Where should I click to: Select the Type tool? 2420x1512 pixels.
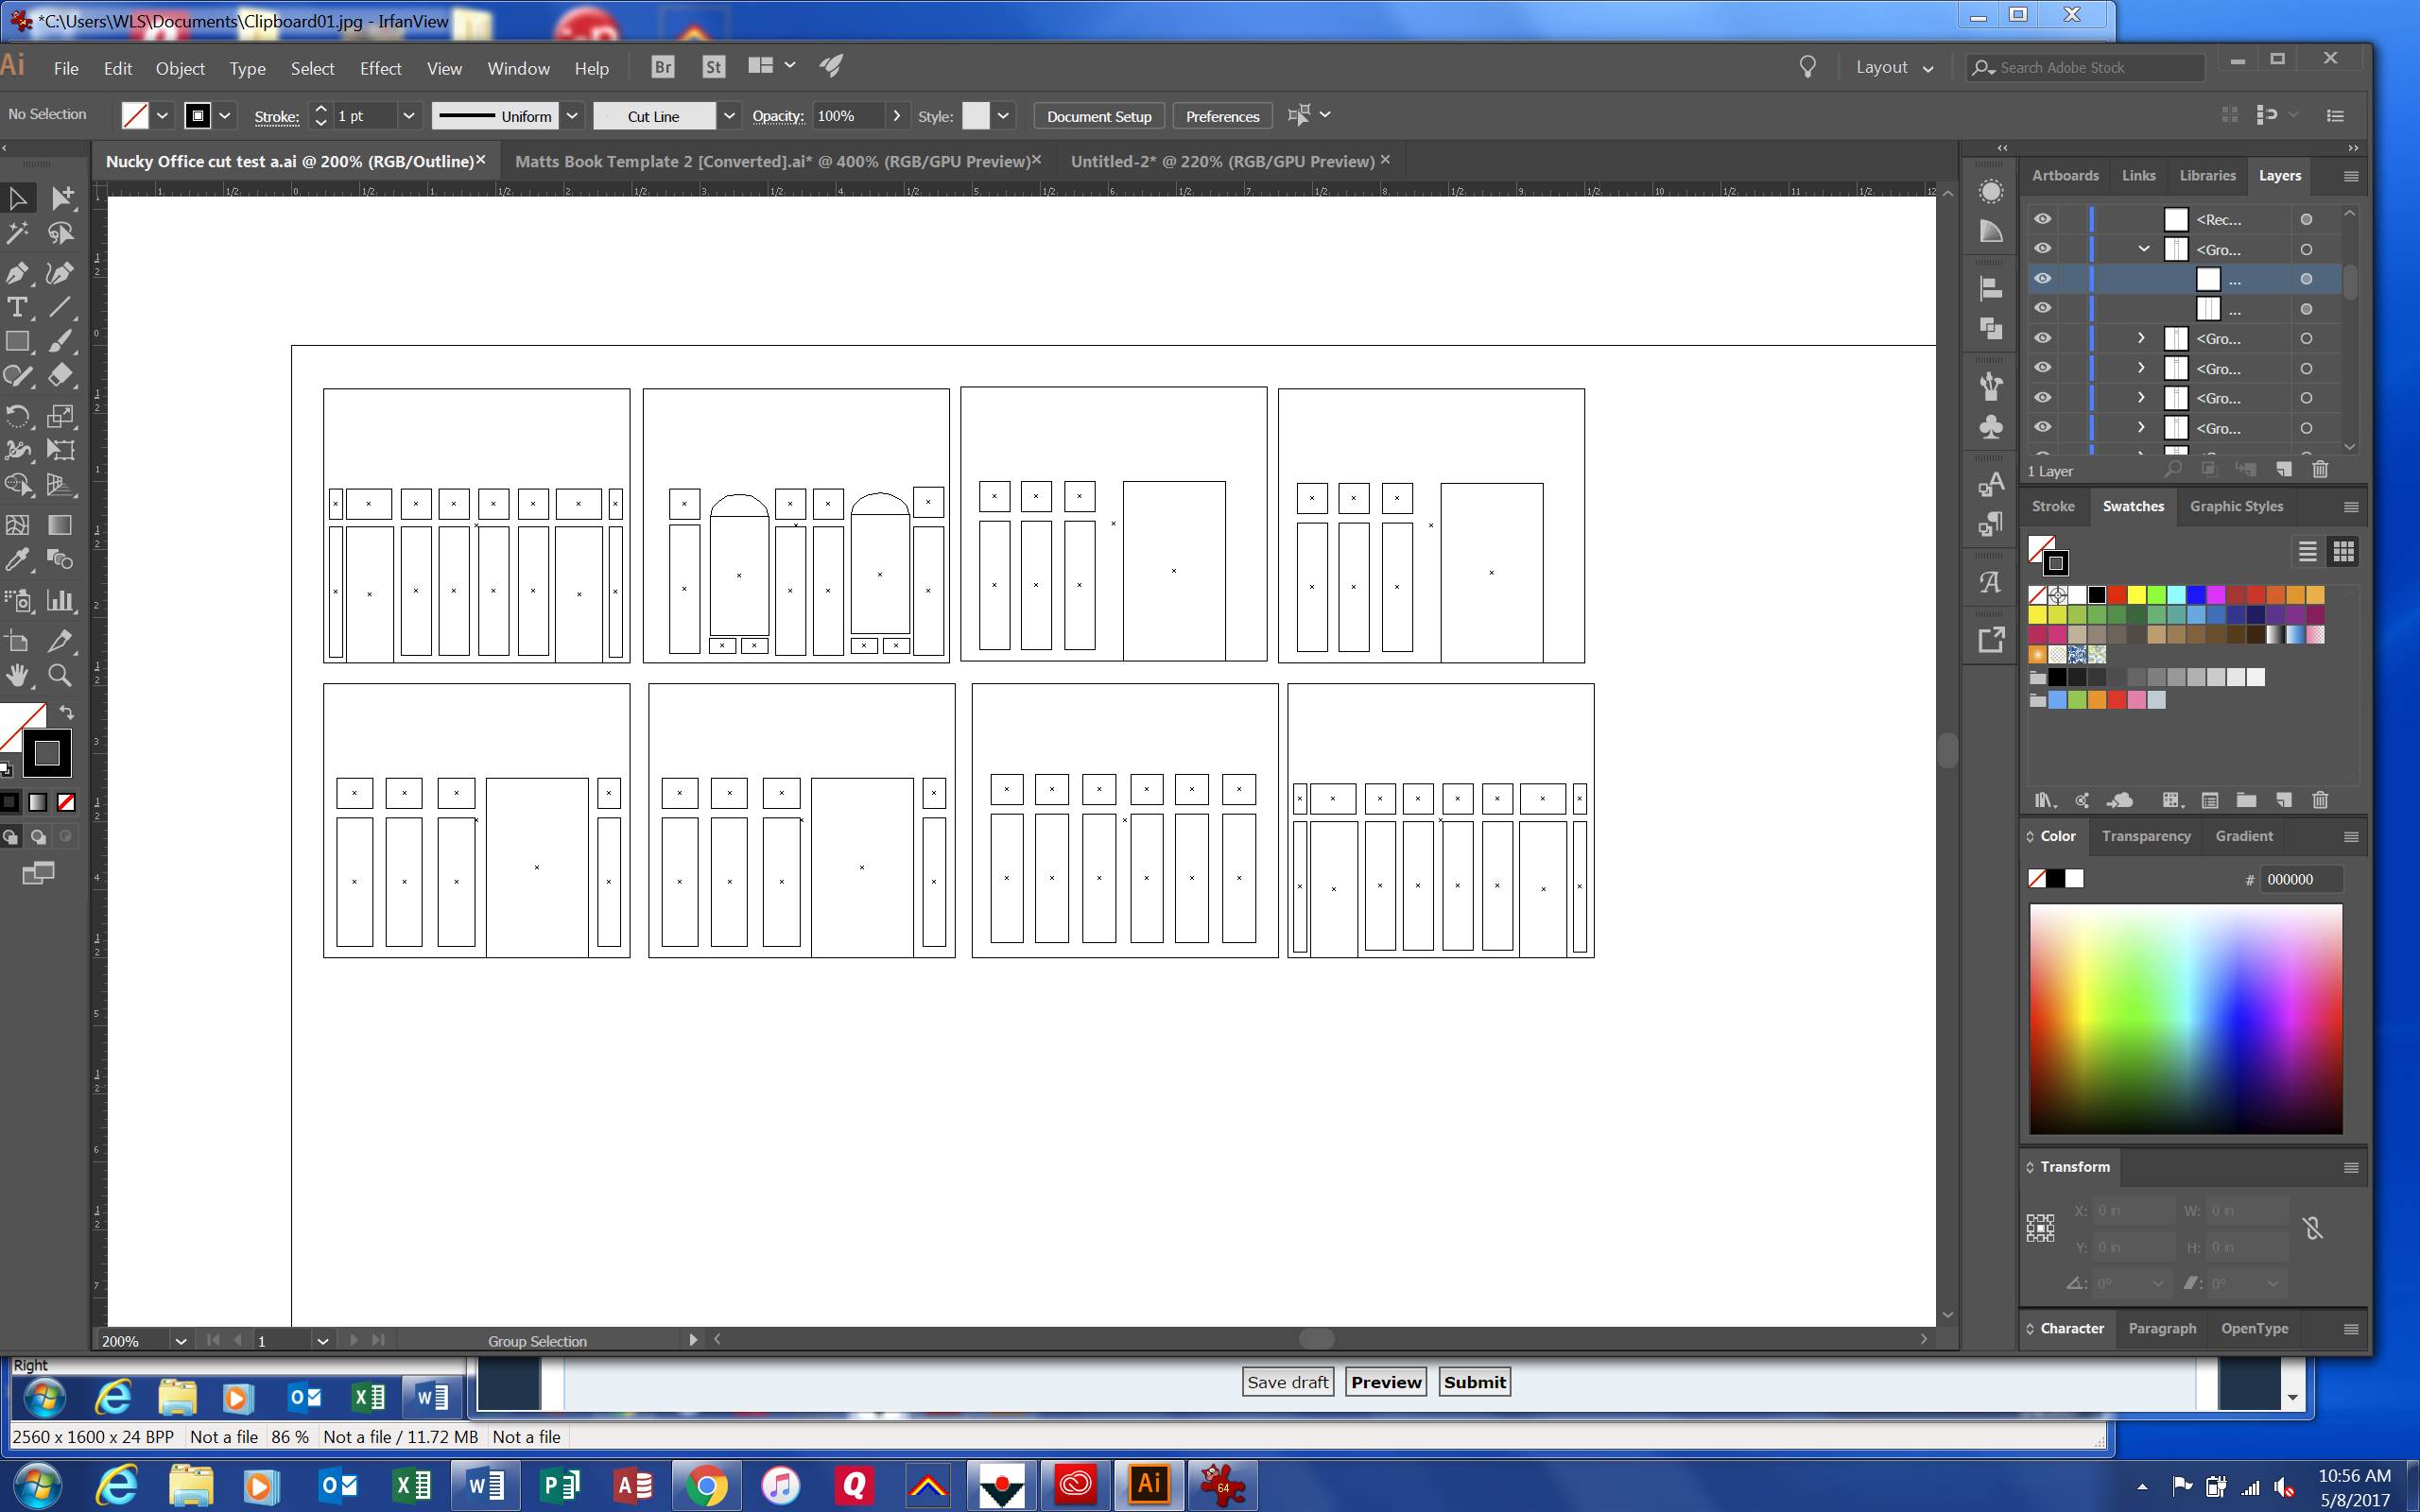click(x=17, y=308)
